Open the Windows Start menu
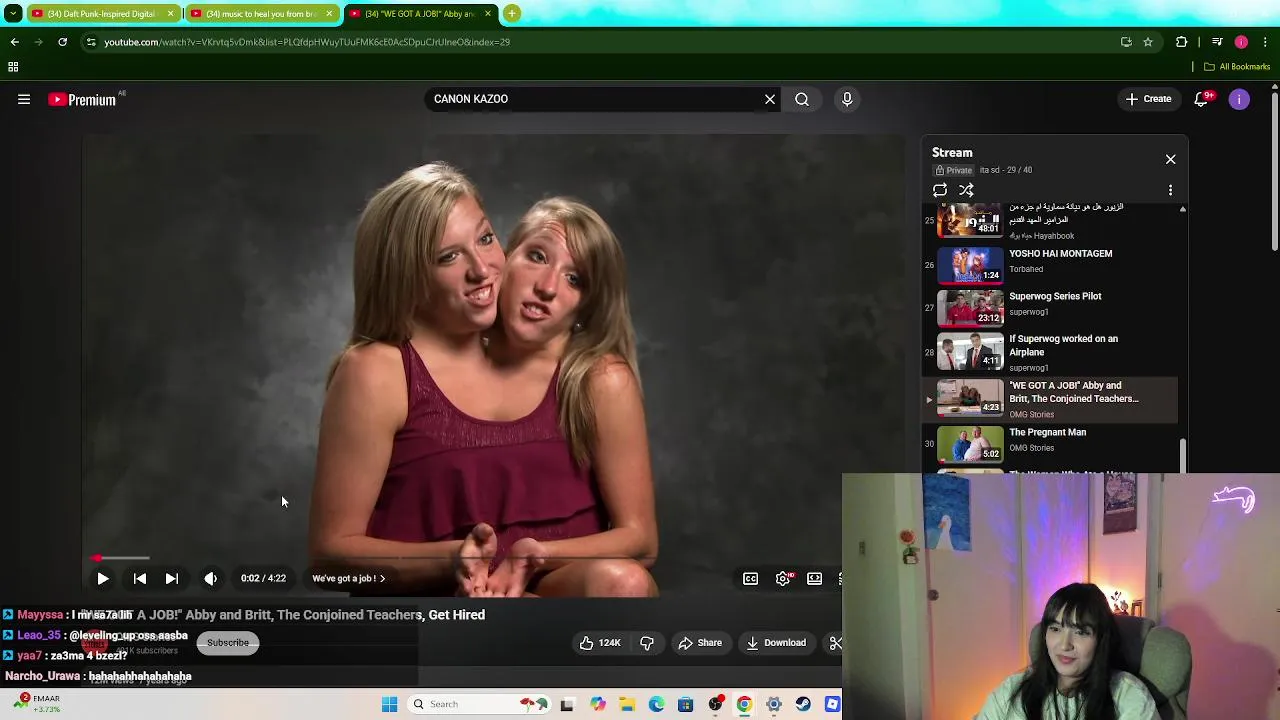1280x720 pixels. (x=390, y=704)
